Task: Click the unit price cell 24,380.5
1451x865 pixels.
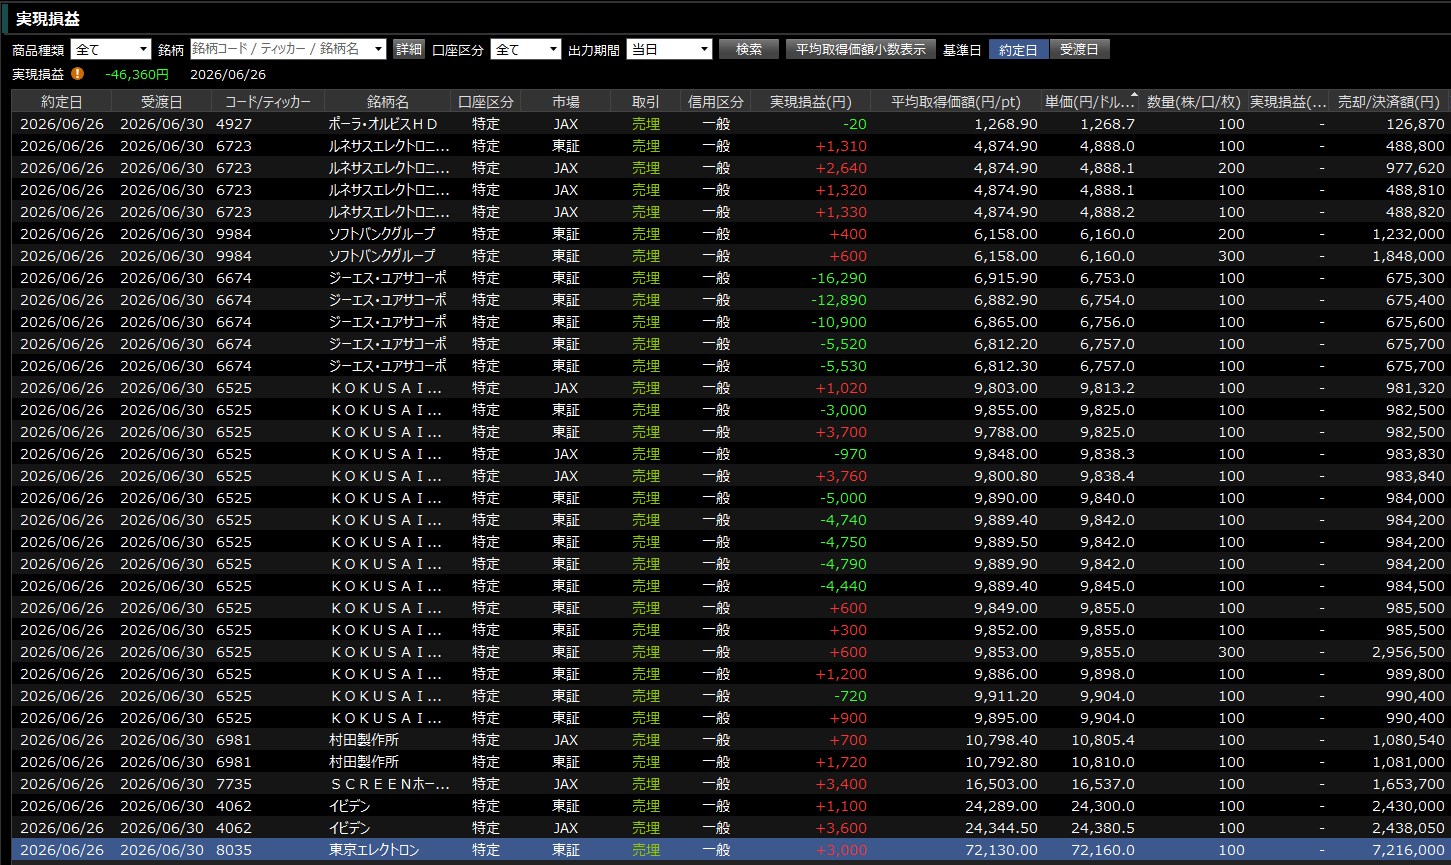Action: coord(1103,828)
